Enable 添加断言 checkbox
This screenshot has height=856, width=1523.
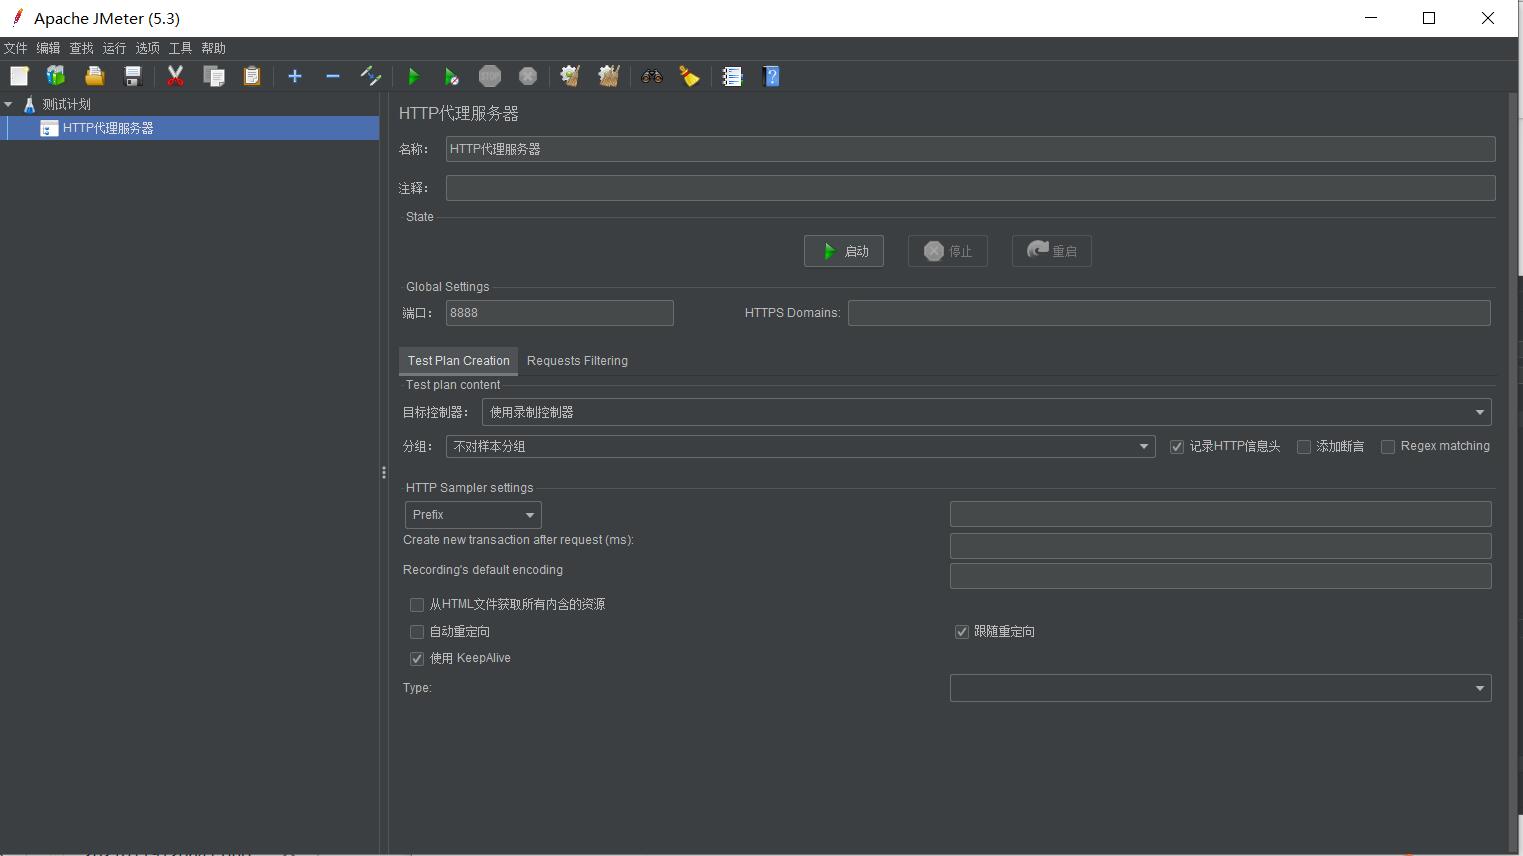tap(1304, 447)
